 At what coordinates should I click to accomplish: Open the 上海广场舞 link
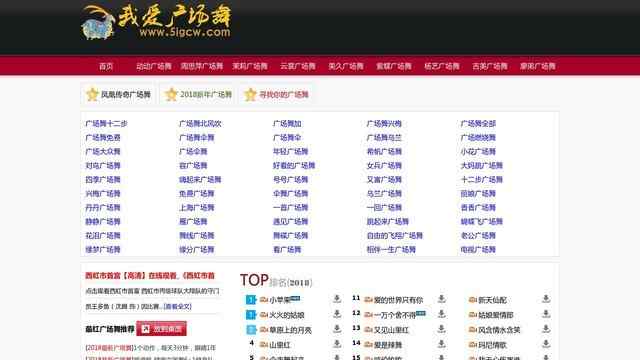196,207
